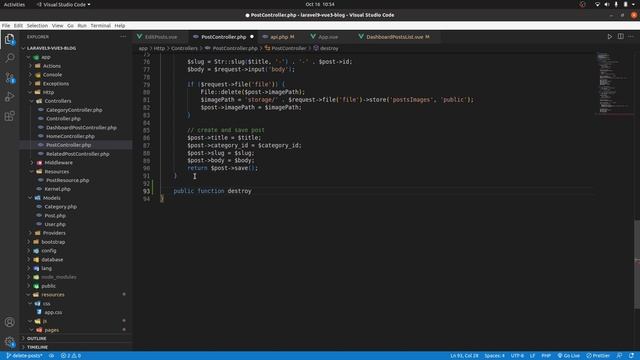This screenshot has height=360, width=640.
Task: Open the system volume tray icon
Action: point(607,4)
